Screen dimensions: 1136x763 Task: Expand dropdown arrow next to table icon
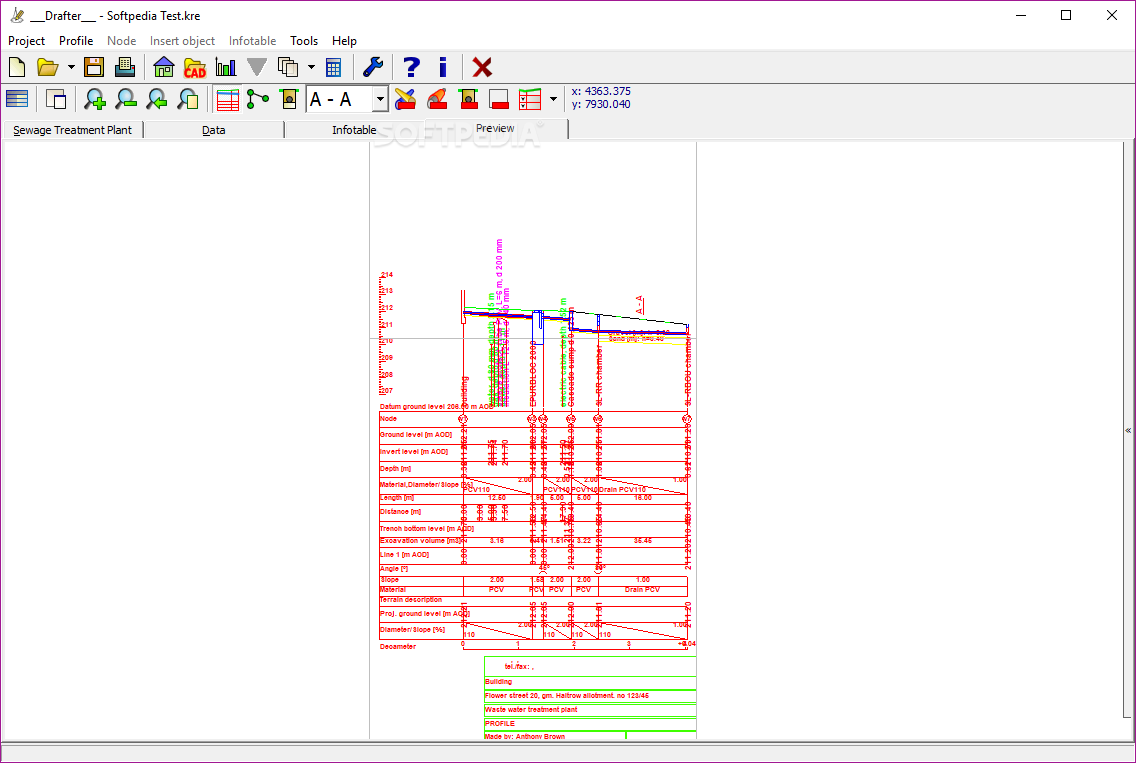[x=554, y=99]
